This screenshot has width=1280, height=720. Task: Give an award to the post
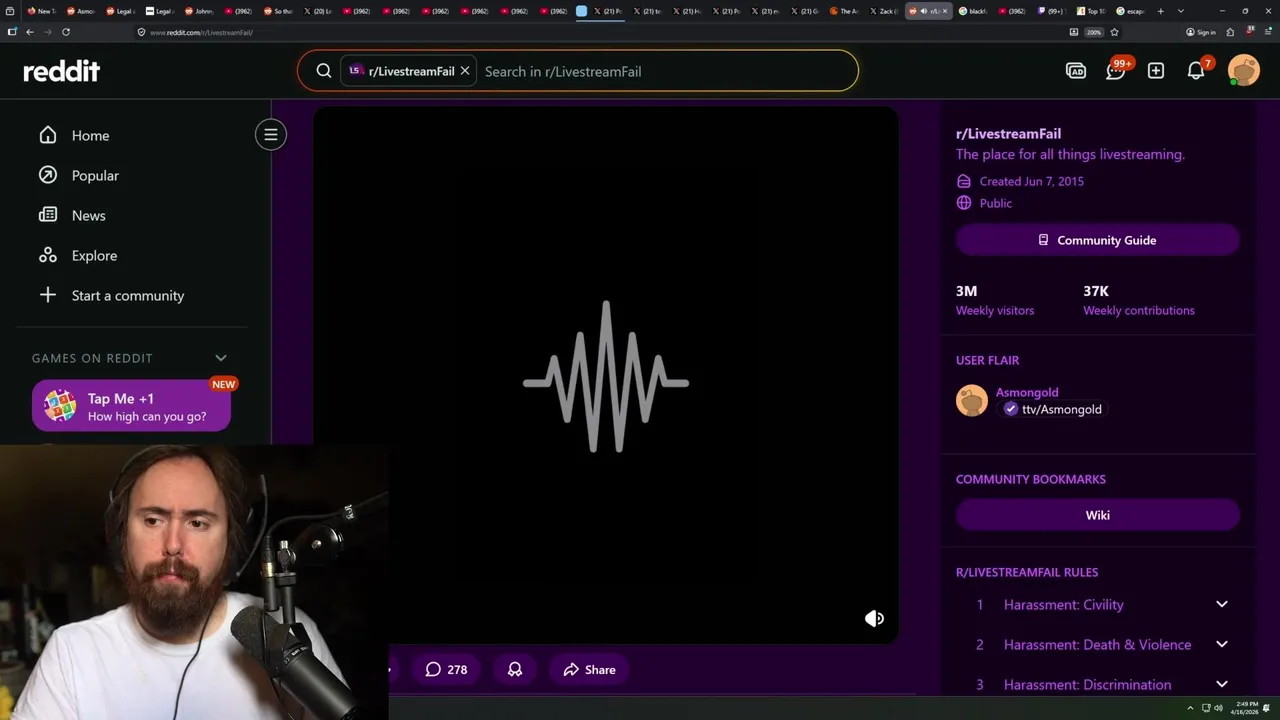click(x=515, y=669)
